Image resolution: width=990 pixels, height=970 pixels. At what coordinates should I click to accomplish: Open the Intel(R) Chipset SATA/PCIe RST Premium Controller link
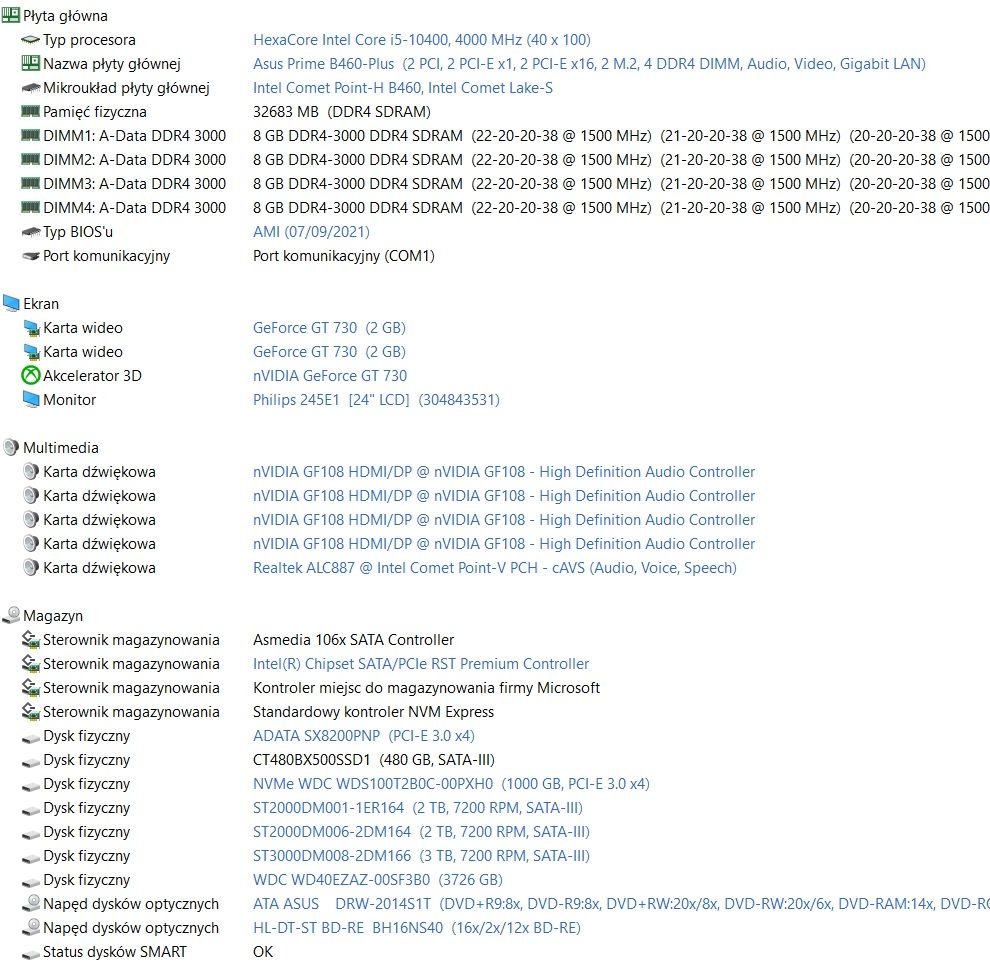[421, 664]
